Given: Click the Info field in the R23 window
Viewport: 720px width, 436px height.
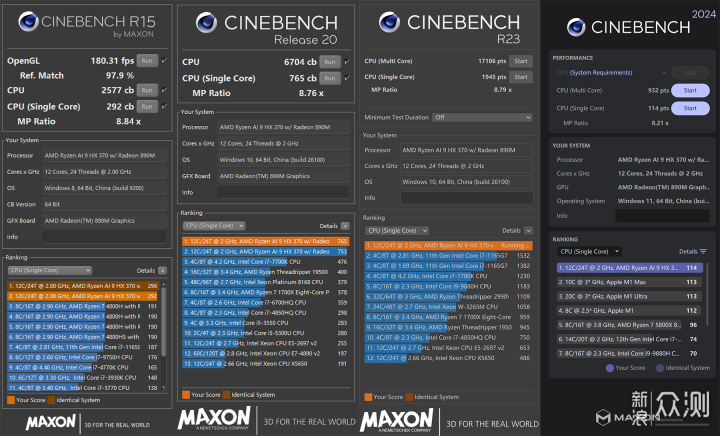Looking at the screenshot, I should 467,198.
